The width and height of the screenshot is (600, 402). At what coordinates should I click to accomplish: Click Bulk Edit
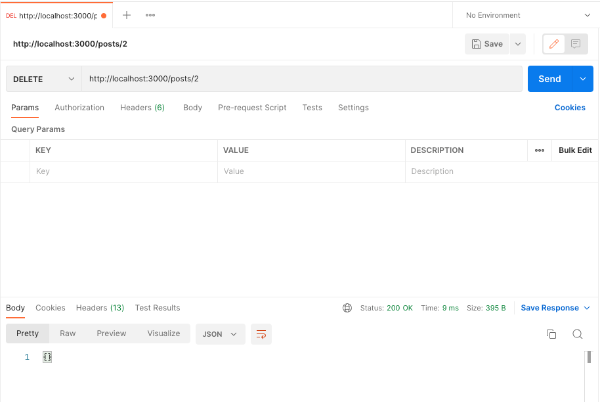tap(575, 150)
